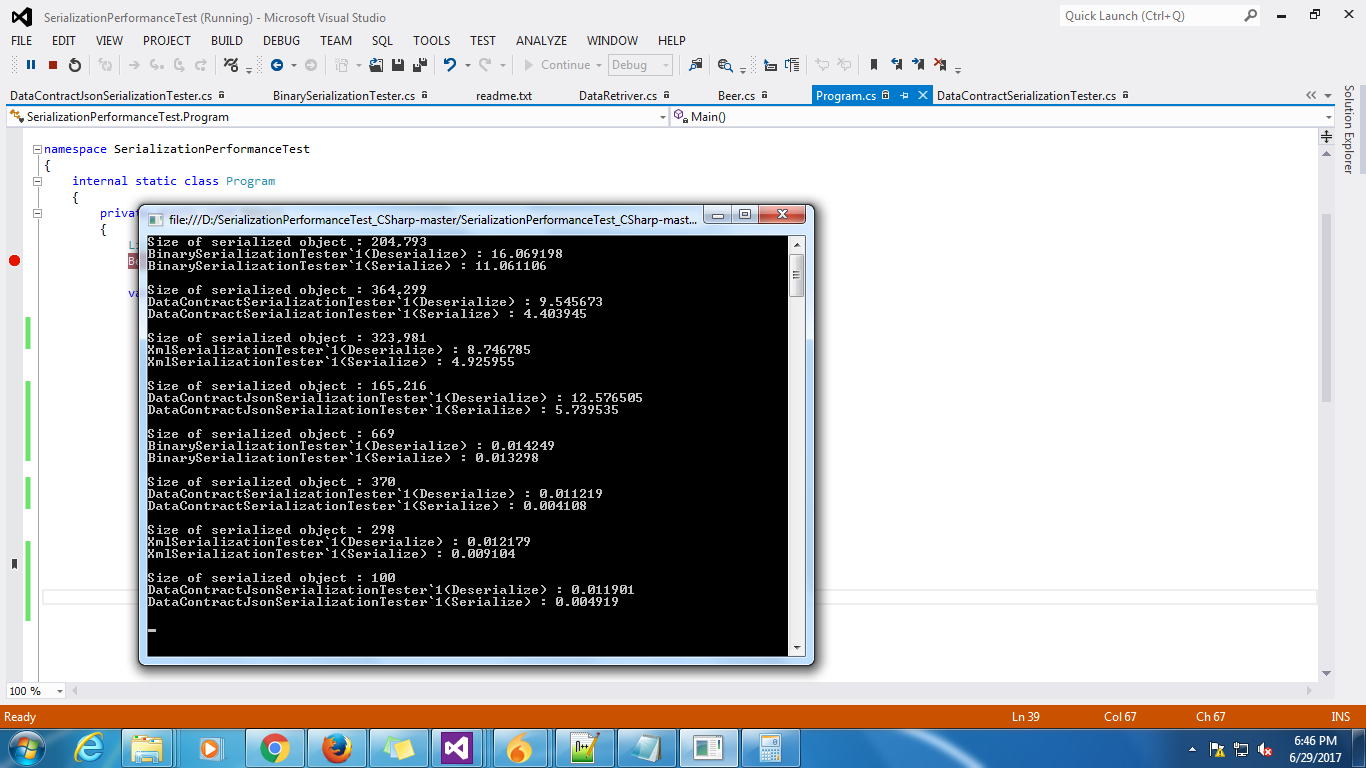Open the Continue button dropdown arrow
1366x768 pixels.
click(x=598, y=65)
